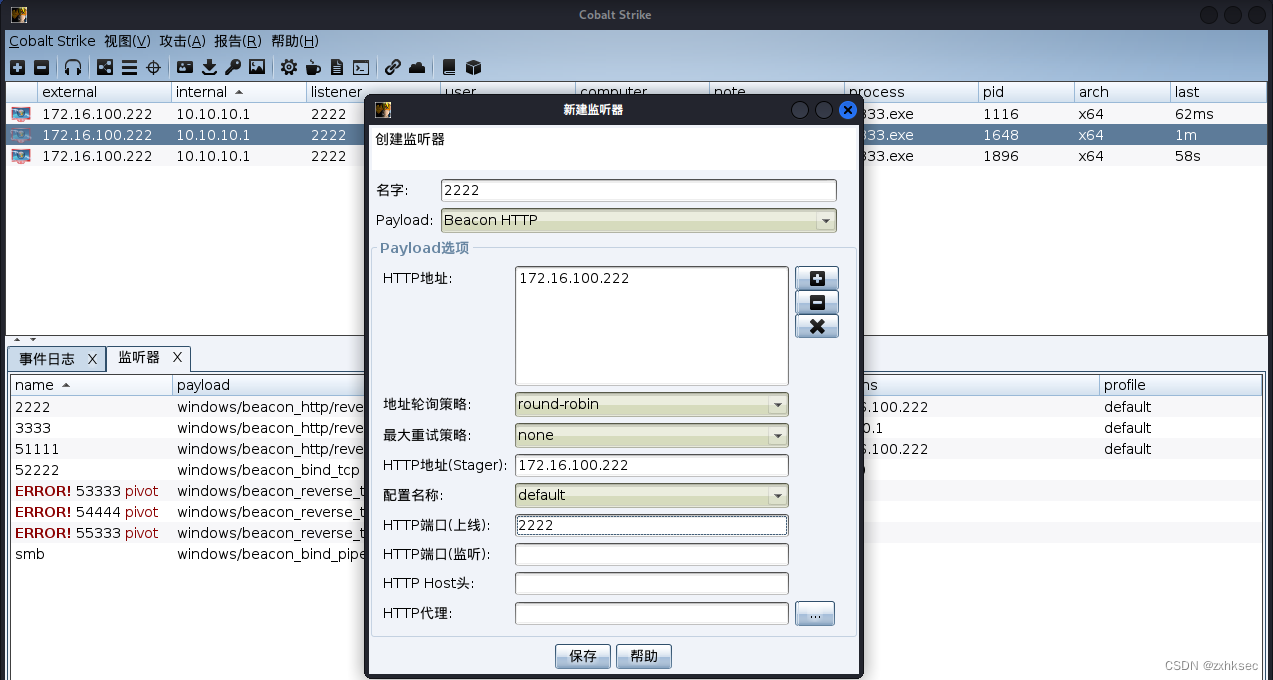Click the HTTP端口(上线) field
This screenshot has height=680, width=1273.
pos(652,525)
